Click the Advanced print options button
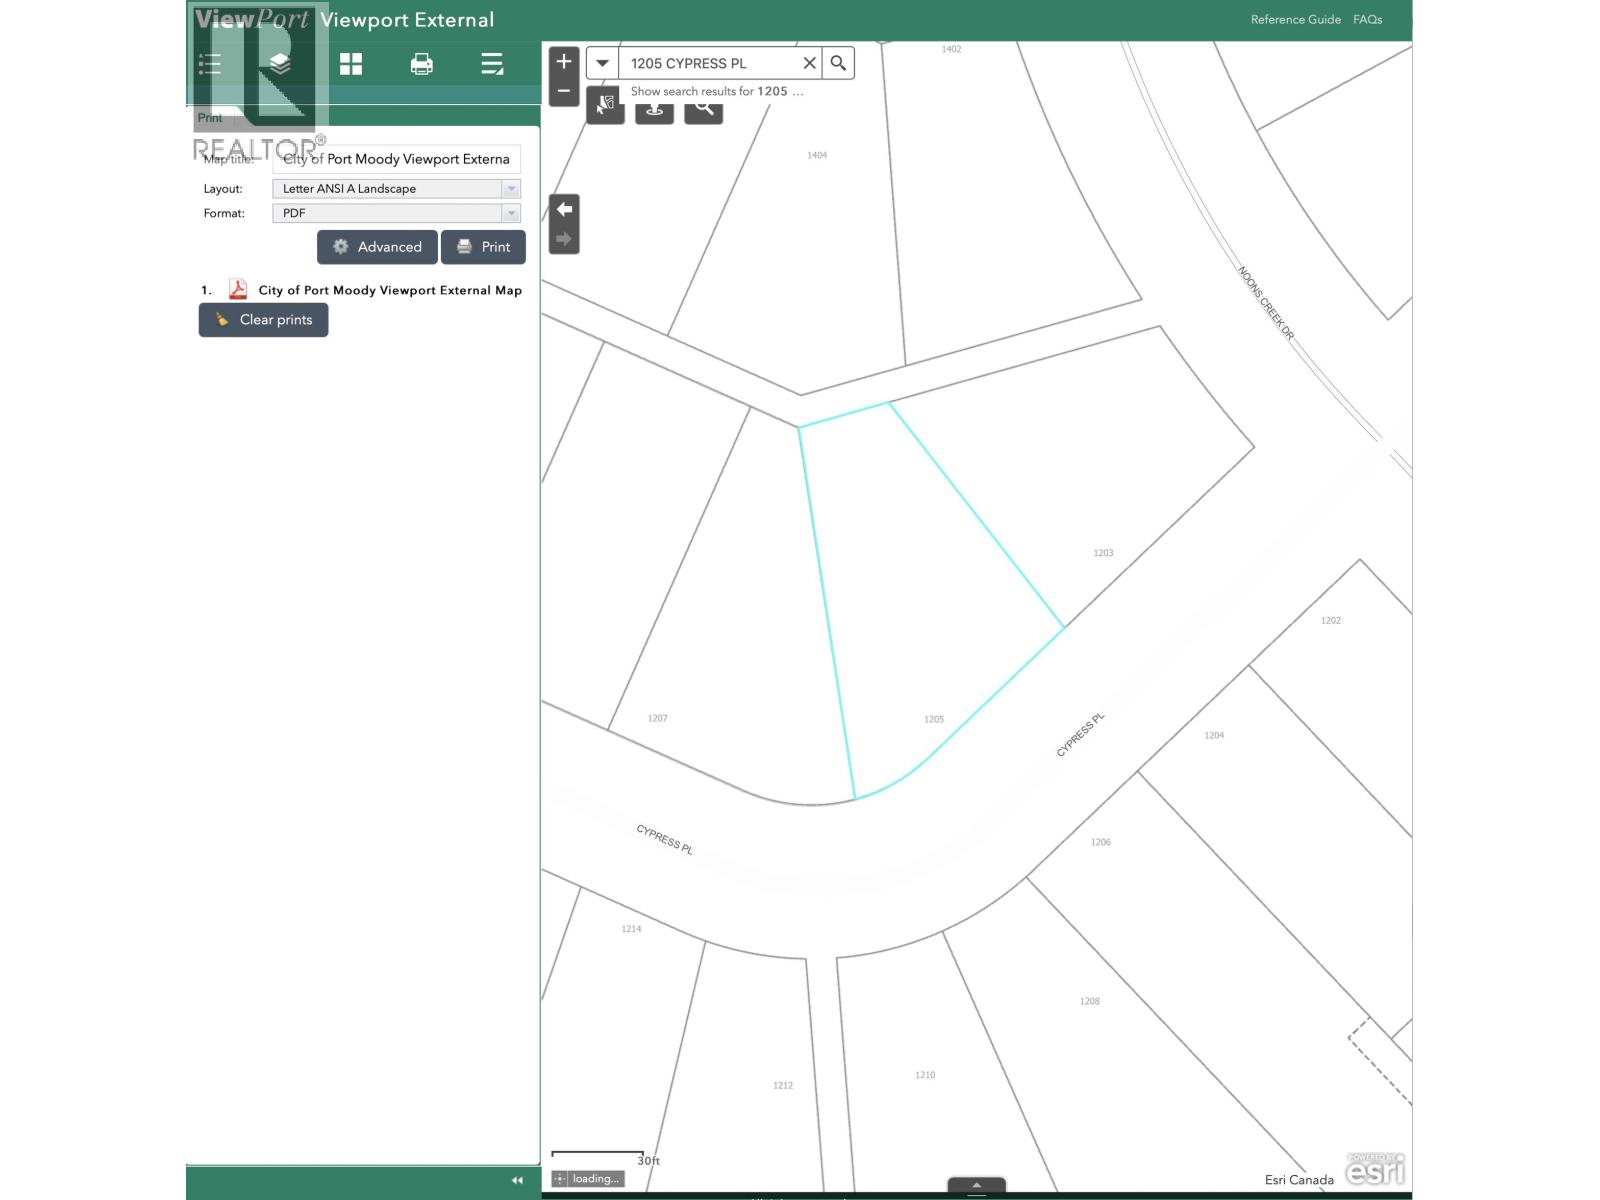Viewport: 1600px width, 1200px height. (x=377, y=247)
